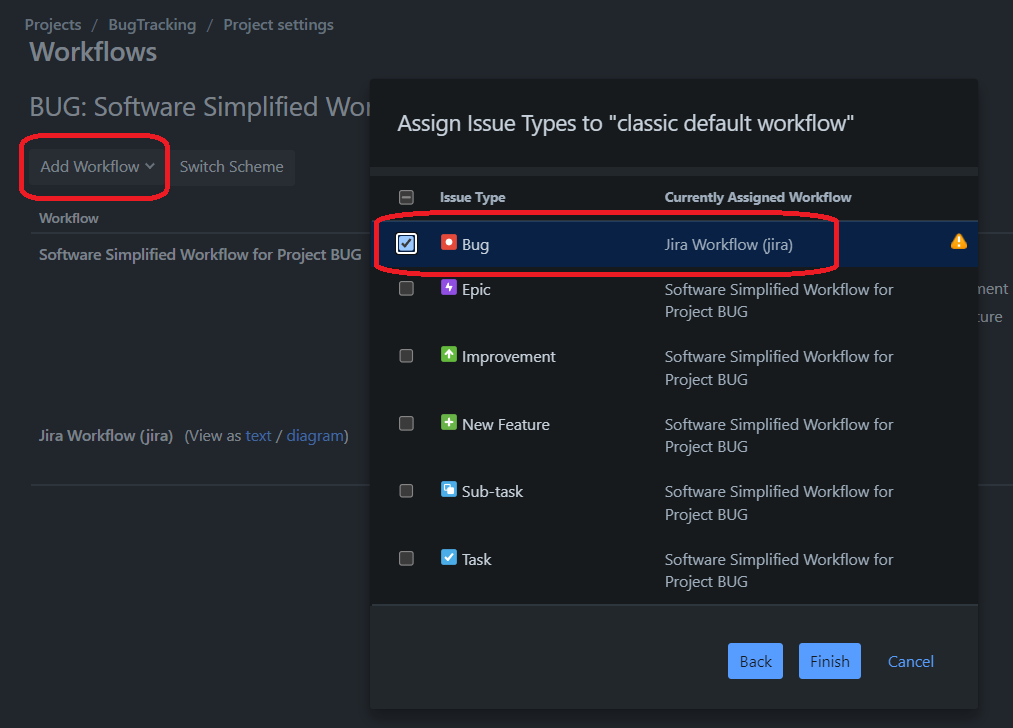Click the green New Feature plus icon
1013x728 pixels.
(449, 423)
